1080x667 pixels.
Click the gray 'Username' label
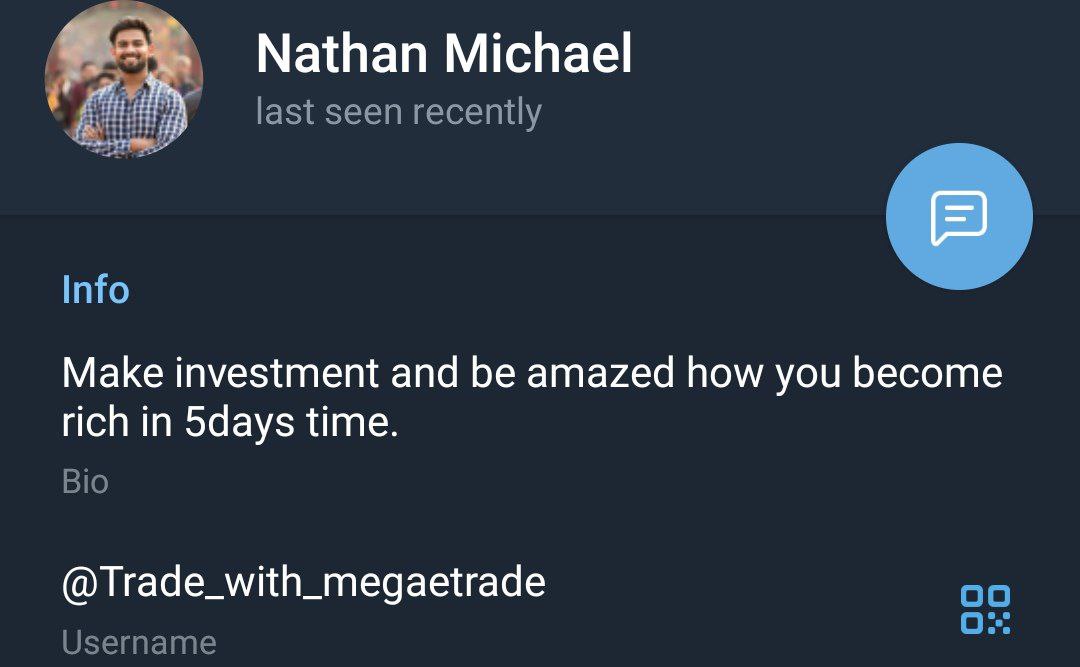coord(139,643)
